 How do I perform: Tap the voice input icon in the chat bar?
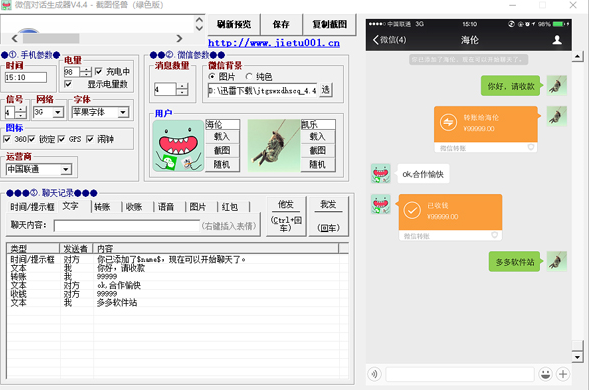pos(374,374)
